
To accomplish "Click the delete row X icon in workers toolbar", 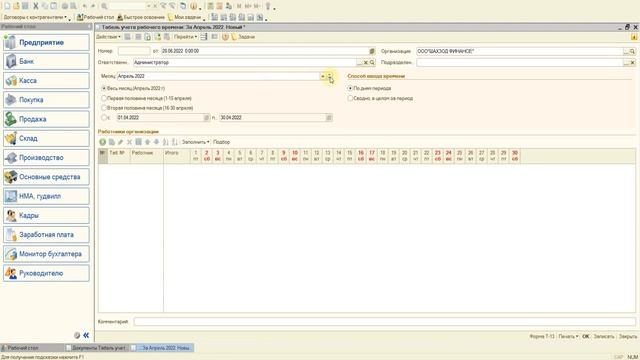I will point(129,142).
